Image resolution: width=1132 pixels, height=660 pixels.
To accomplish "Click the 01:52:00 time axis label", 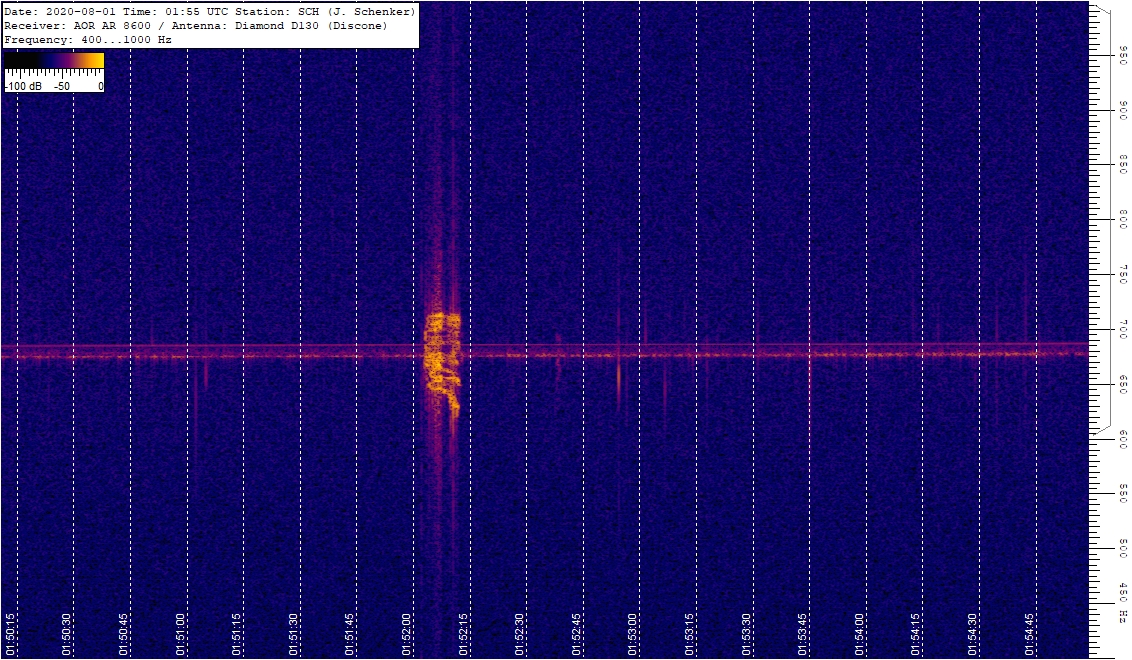I will (407, 636).
